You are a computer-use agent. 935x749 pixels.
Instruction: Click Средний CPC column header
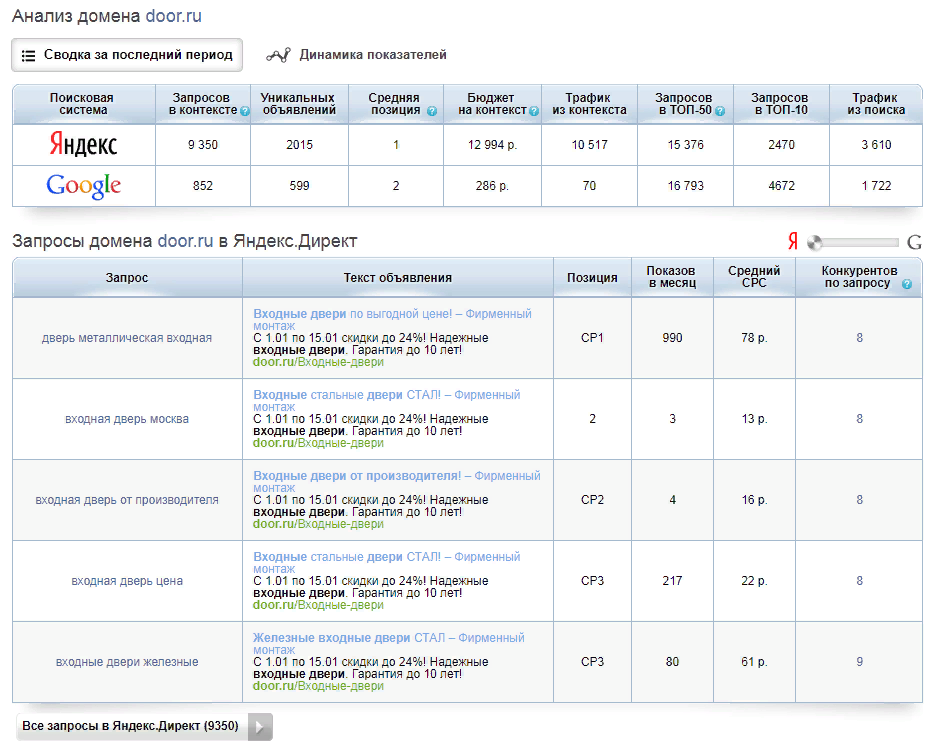point(754,277)
